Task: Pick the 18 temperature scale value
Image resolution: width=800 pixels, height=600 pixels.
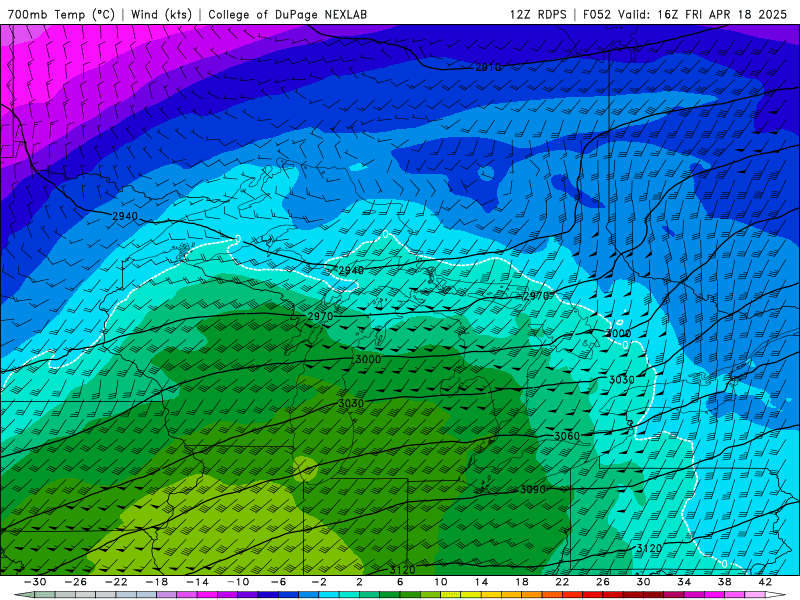Action: point(521,582)
